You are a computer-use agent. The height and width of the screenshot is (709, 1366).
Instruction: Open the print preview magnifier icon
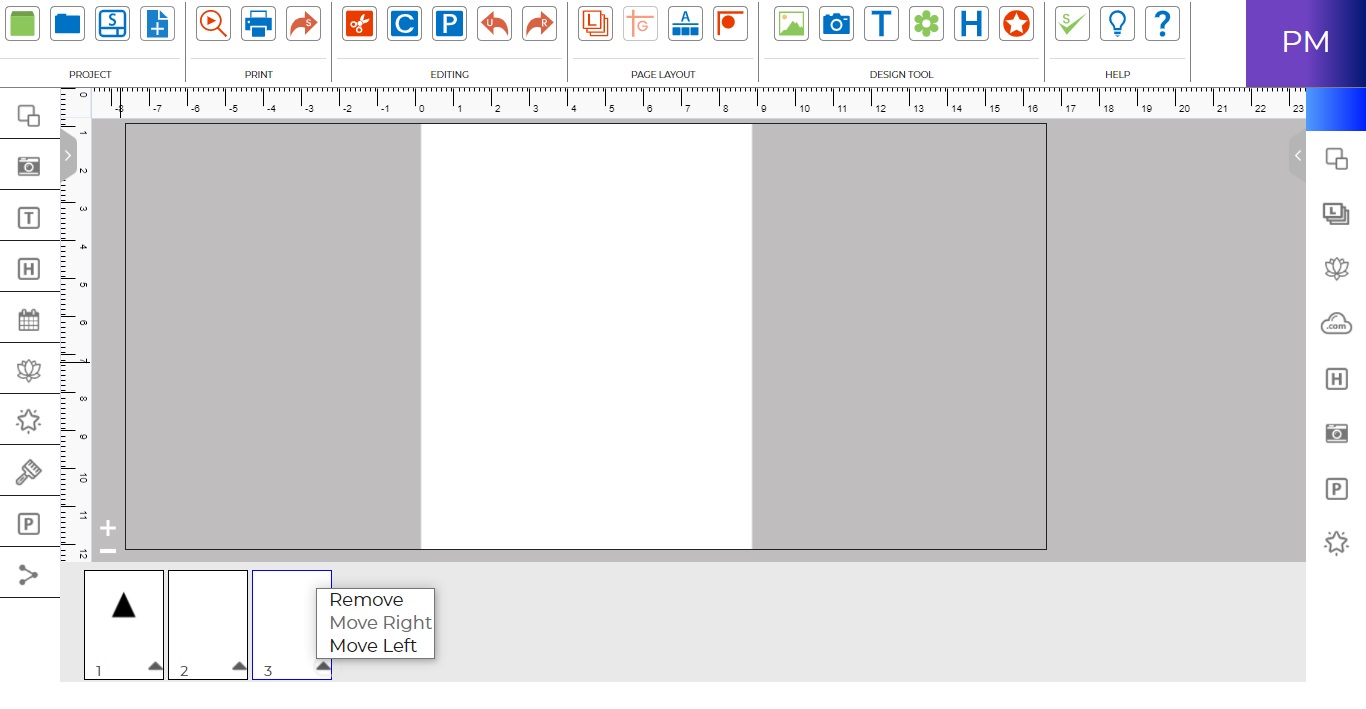pos(213,23)
